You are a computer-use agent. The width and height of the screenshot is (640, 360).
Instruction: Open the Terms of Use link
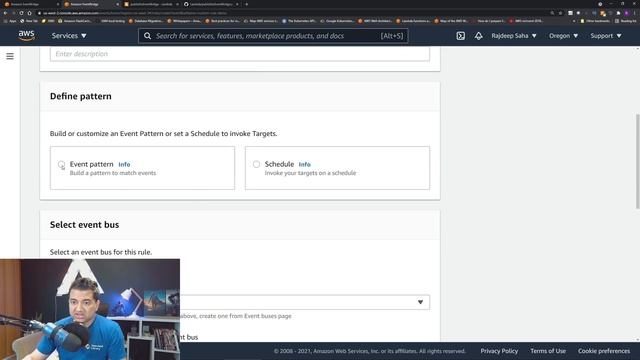click(548, 351)
